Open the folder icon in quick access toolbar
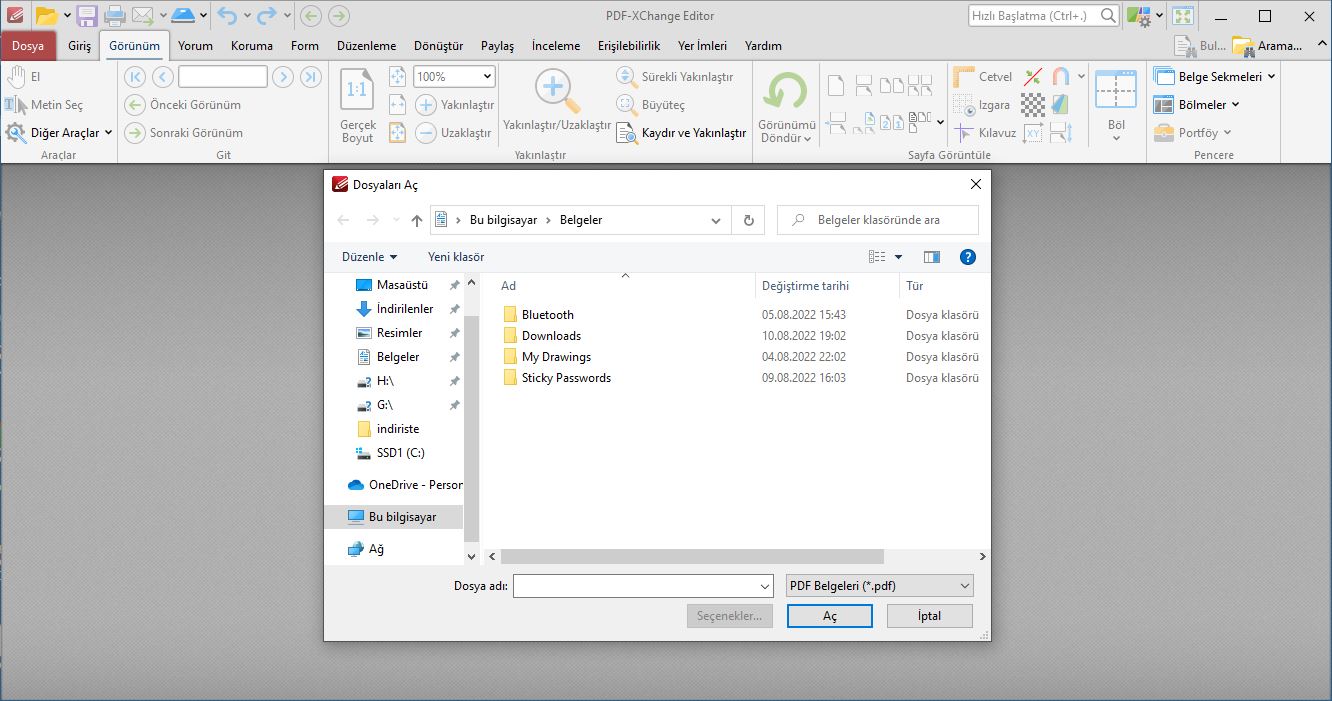This screenshot has height=701, width=1332. click(x=46, y=15)
